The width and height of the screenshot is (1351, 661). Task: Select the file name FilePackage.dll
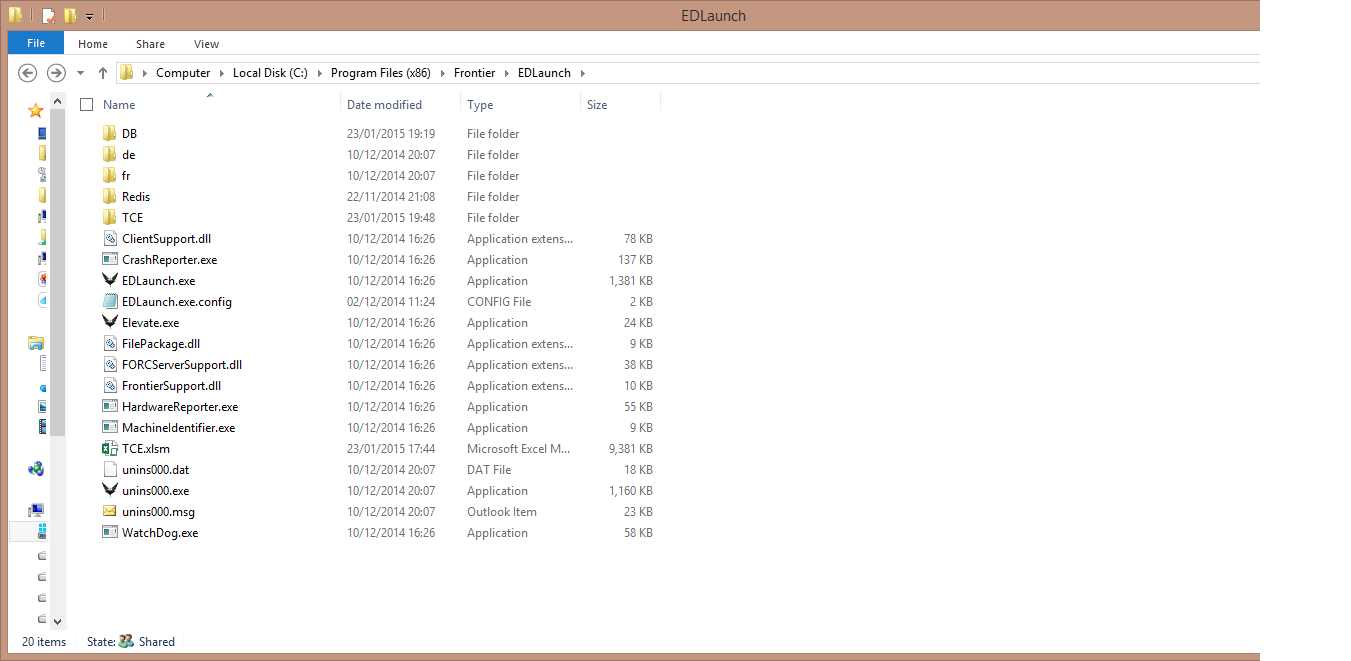point(161,344)
